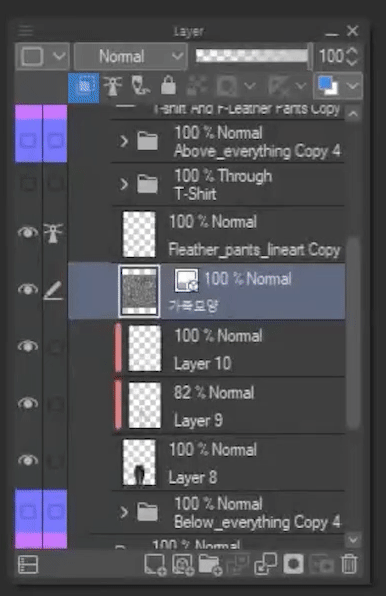Click the layer opacity slider
Screen dimensions: 386x596
[252, 56]
